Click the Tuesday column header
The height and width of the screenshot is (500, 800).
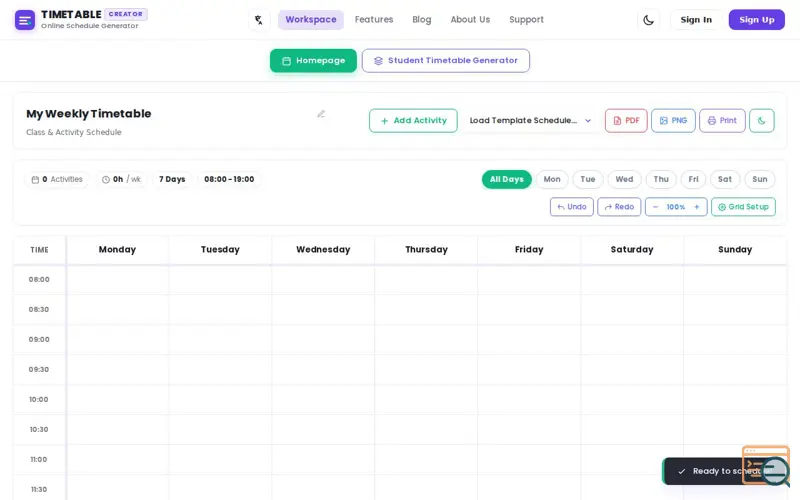click(220, 250)
